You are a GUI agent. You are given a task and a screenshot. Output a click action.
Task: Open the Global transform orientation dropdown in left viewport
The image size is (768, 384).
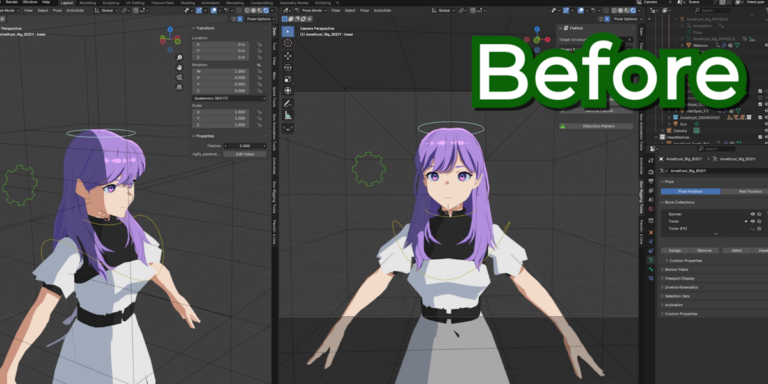(107, 10)
